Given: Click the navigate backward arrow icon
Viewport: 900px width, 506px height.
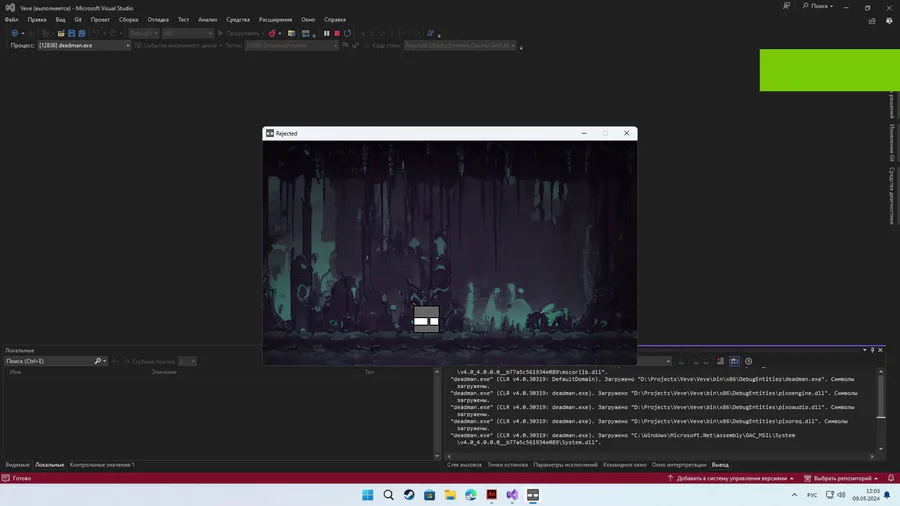Looking at the screenshot, I should (15, 33).
